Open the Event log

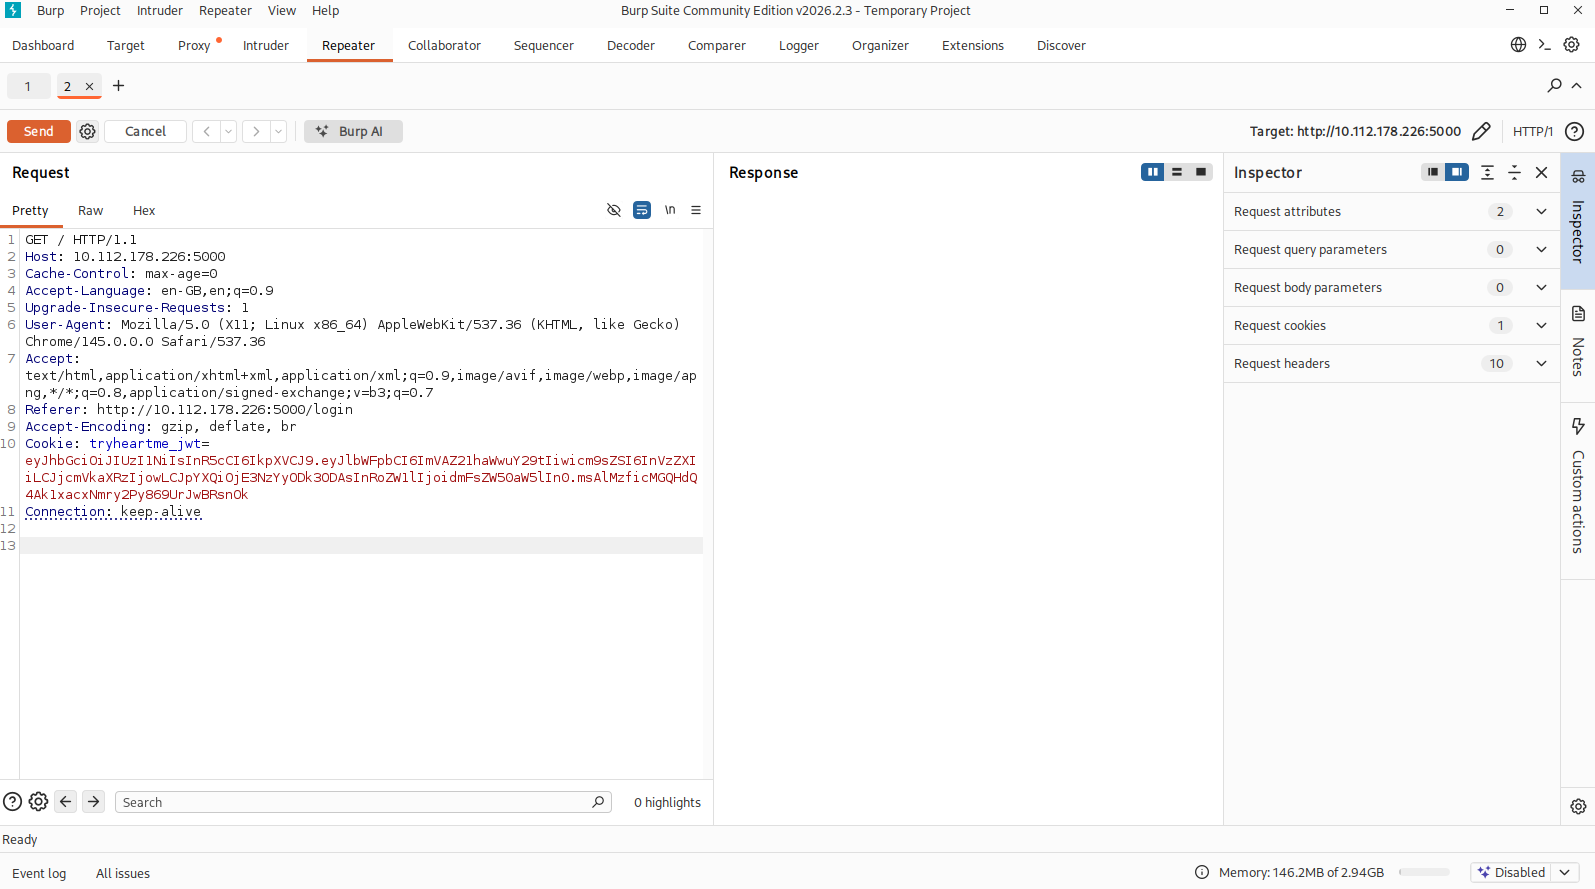[x=39, y=873]
